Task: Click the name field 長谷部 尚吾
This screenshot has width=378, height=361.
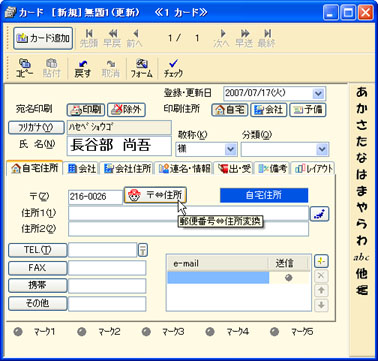Action: click(x=119, y=146)
